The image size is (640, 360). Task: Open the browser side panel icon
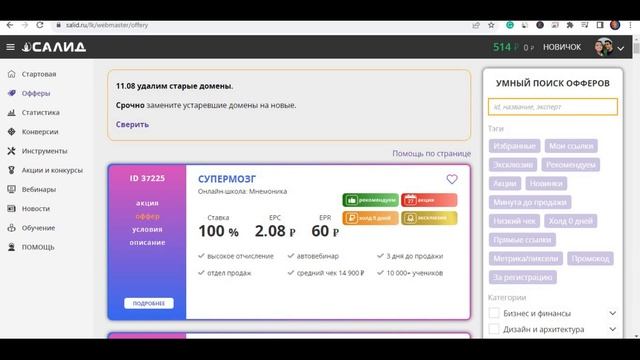point(600,25)
